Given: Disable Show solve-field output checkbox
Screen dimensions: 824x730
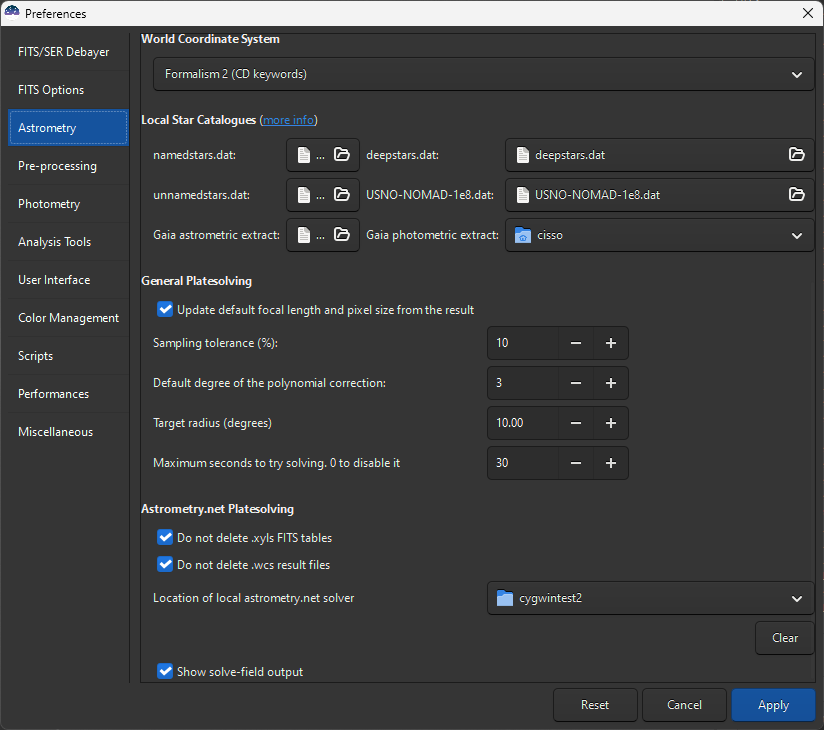Looking at the screenshot, I should [166, 671].
